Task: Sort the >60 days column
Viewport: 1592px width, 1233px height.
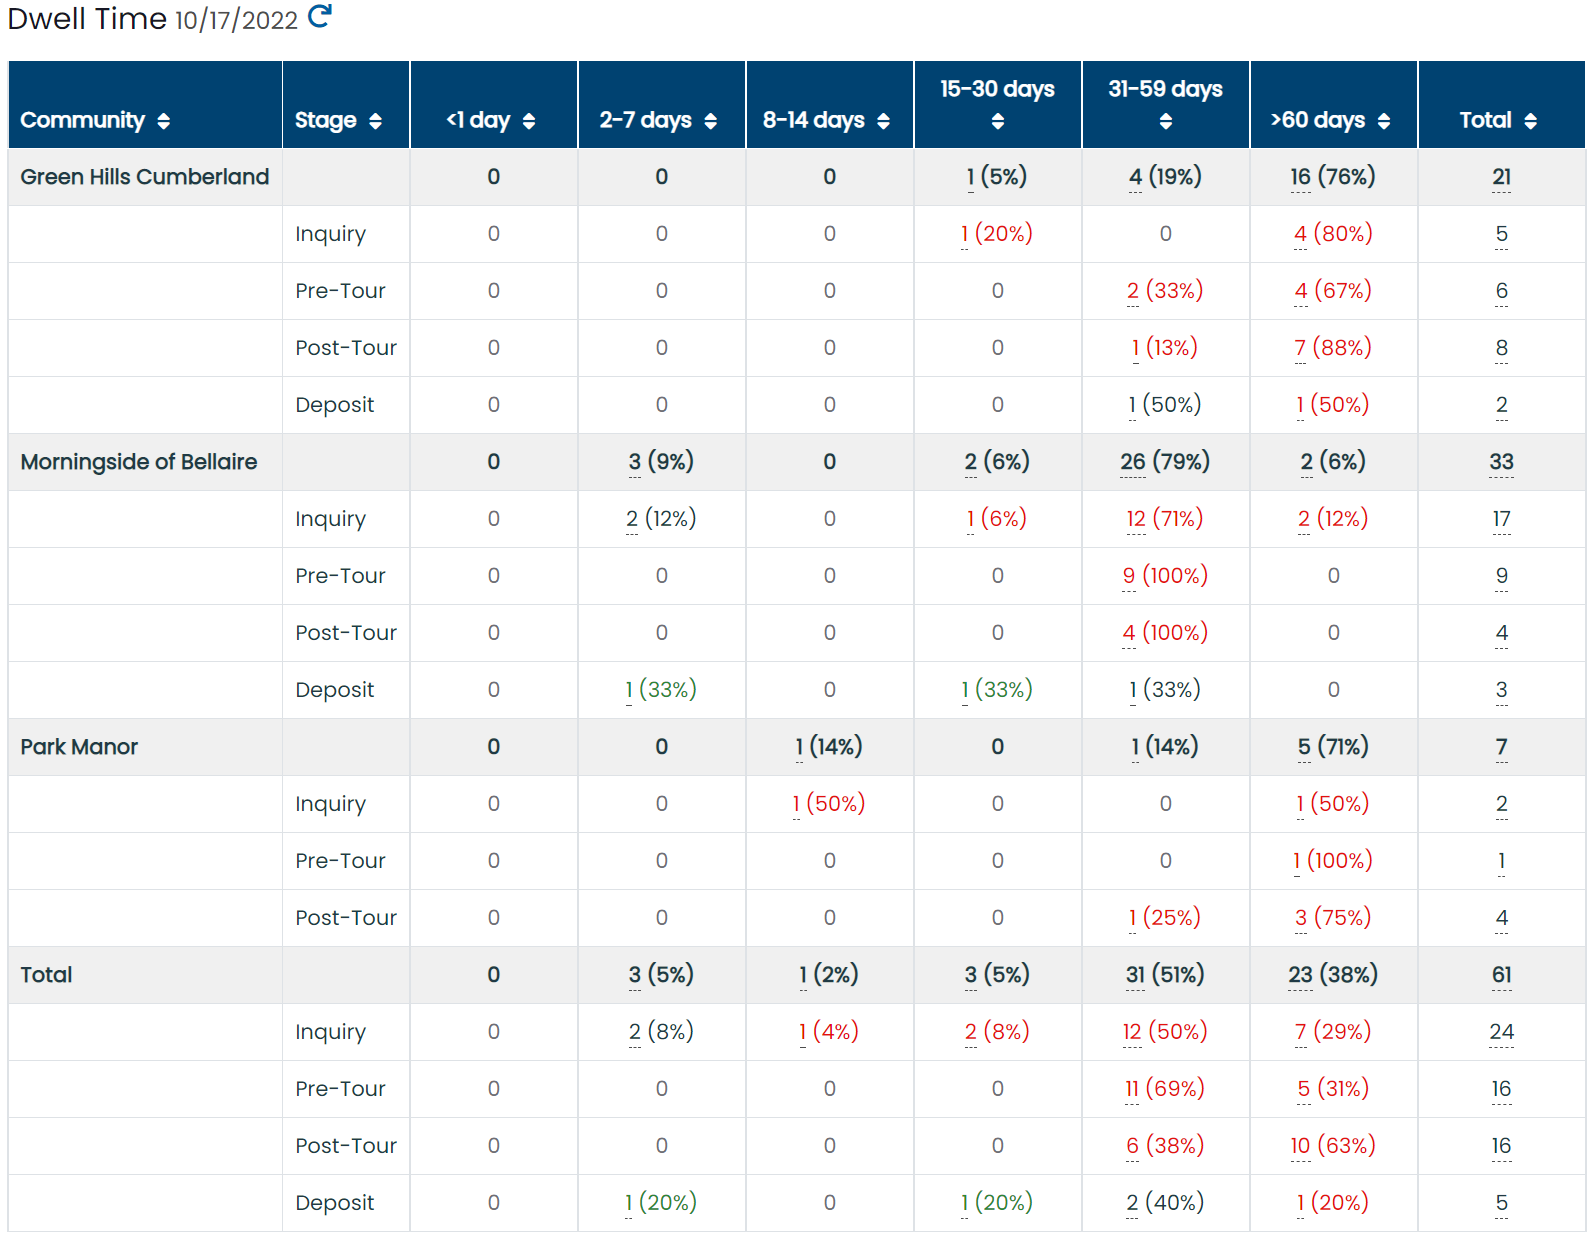Action: (1383, 121)
